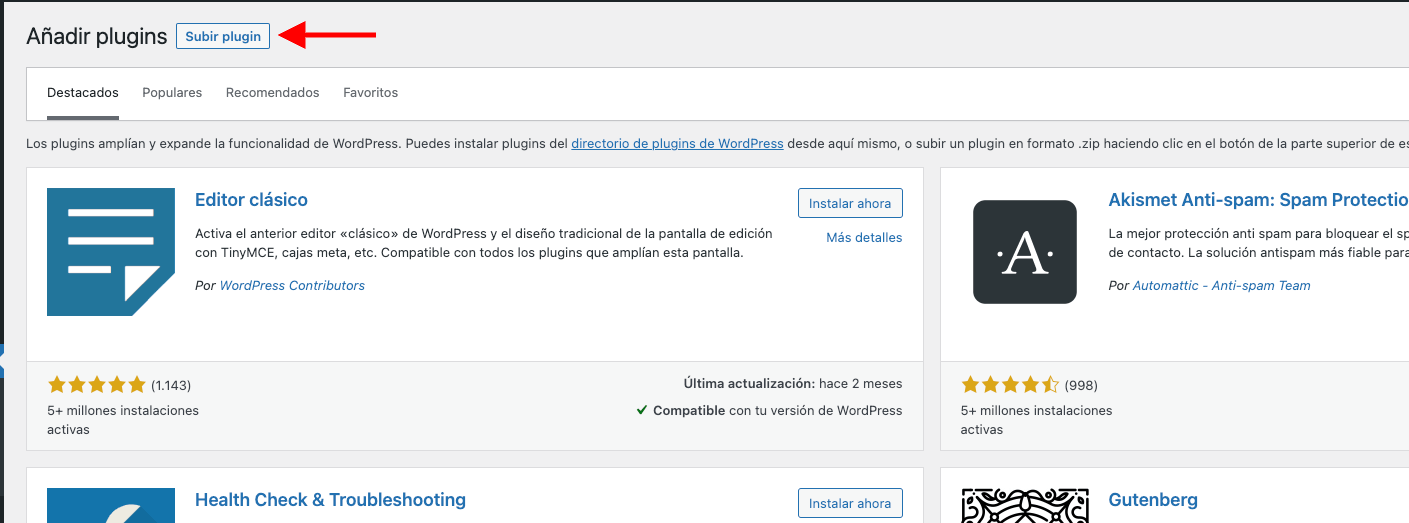Screen dimensions: 1409x523
Task: Open Automattic - Anti-spam Team author link
Action: [x=1221, y=286]
